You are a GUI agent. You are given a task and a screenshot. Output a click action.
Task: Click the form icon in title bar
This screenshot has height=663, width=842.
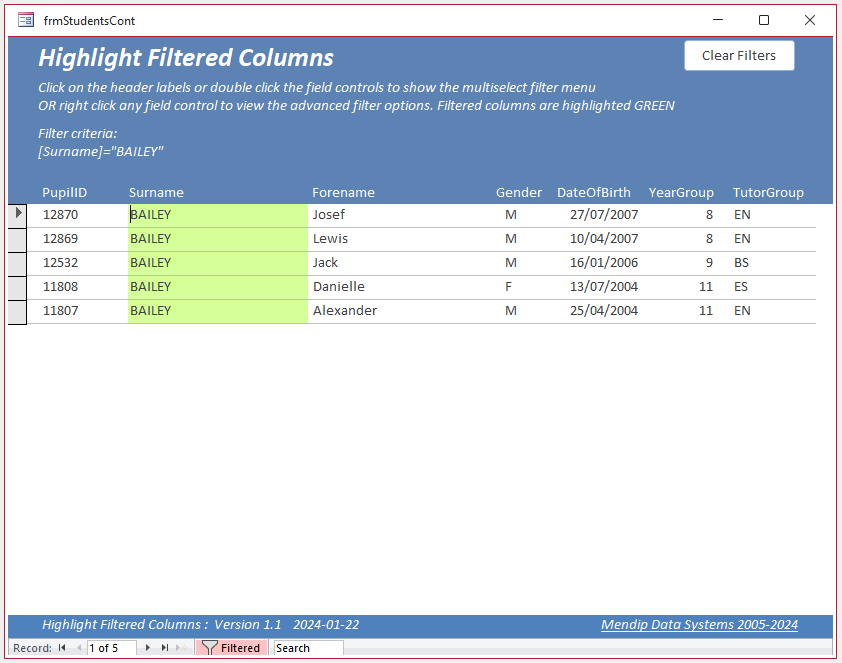point(26,20)
